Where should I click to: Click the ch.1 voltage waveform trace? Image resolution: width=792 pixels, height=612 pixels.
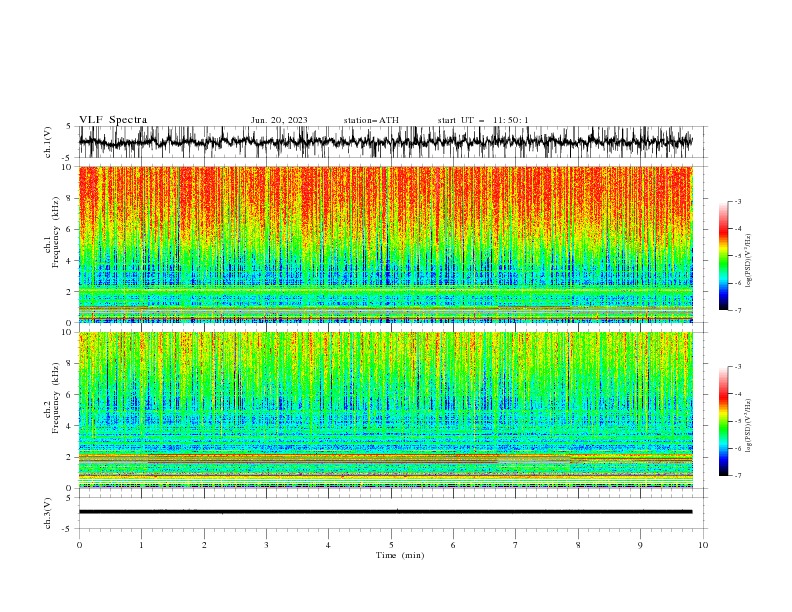click(x=385, y=142)
